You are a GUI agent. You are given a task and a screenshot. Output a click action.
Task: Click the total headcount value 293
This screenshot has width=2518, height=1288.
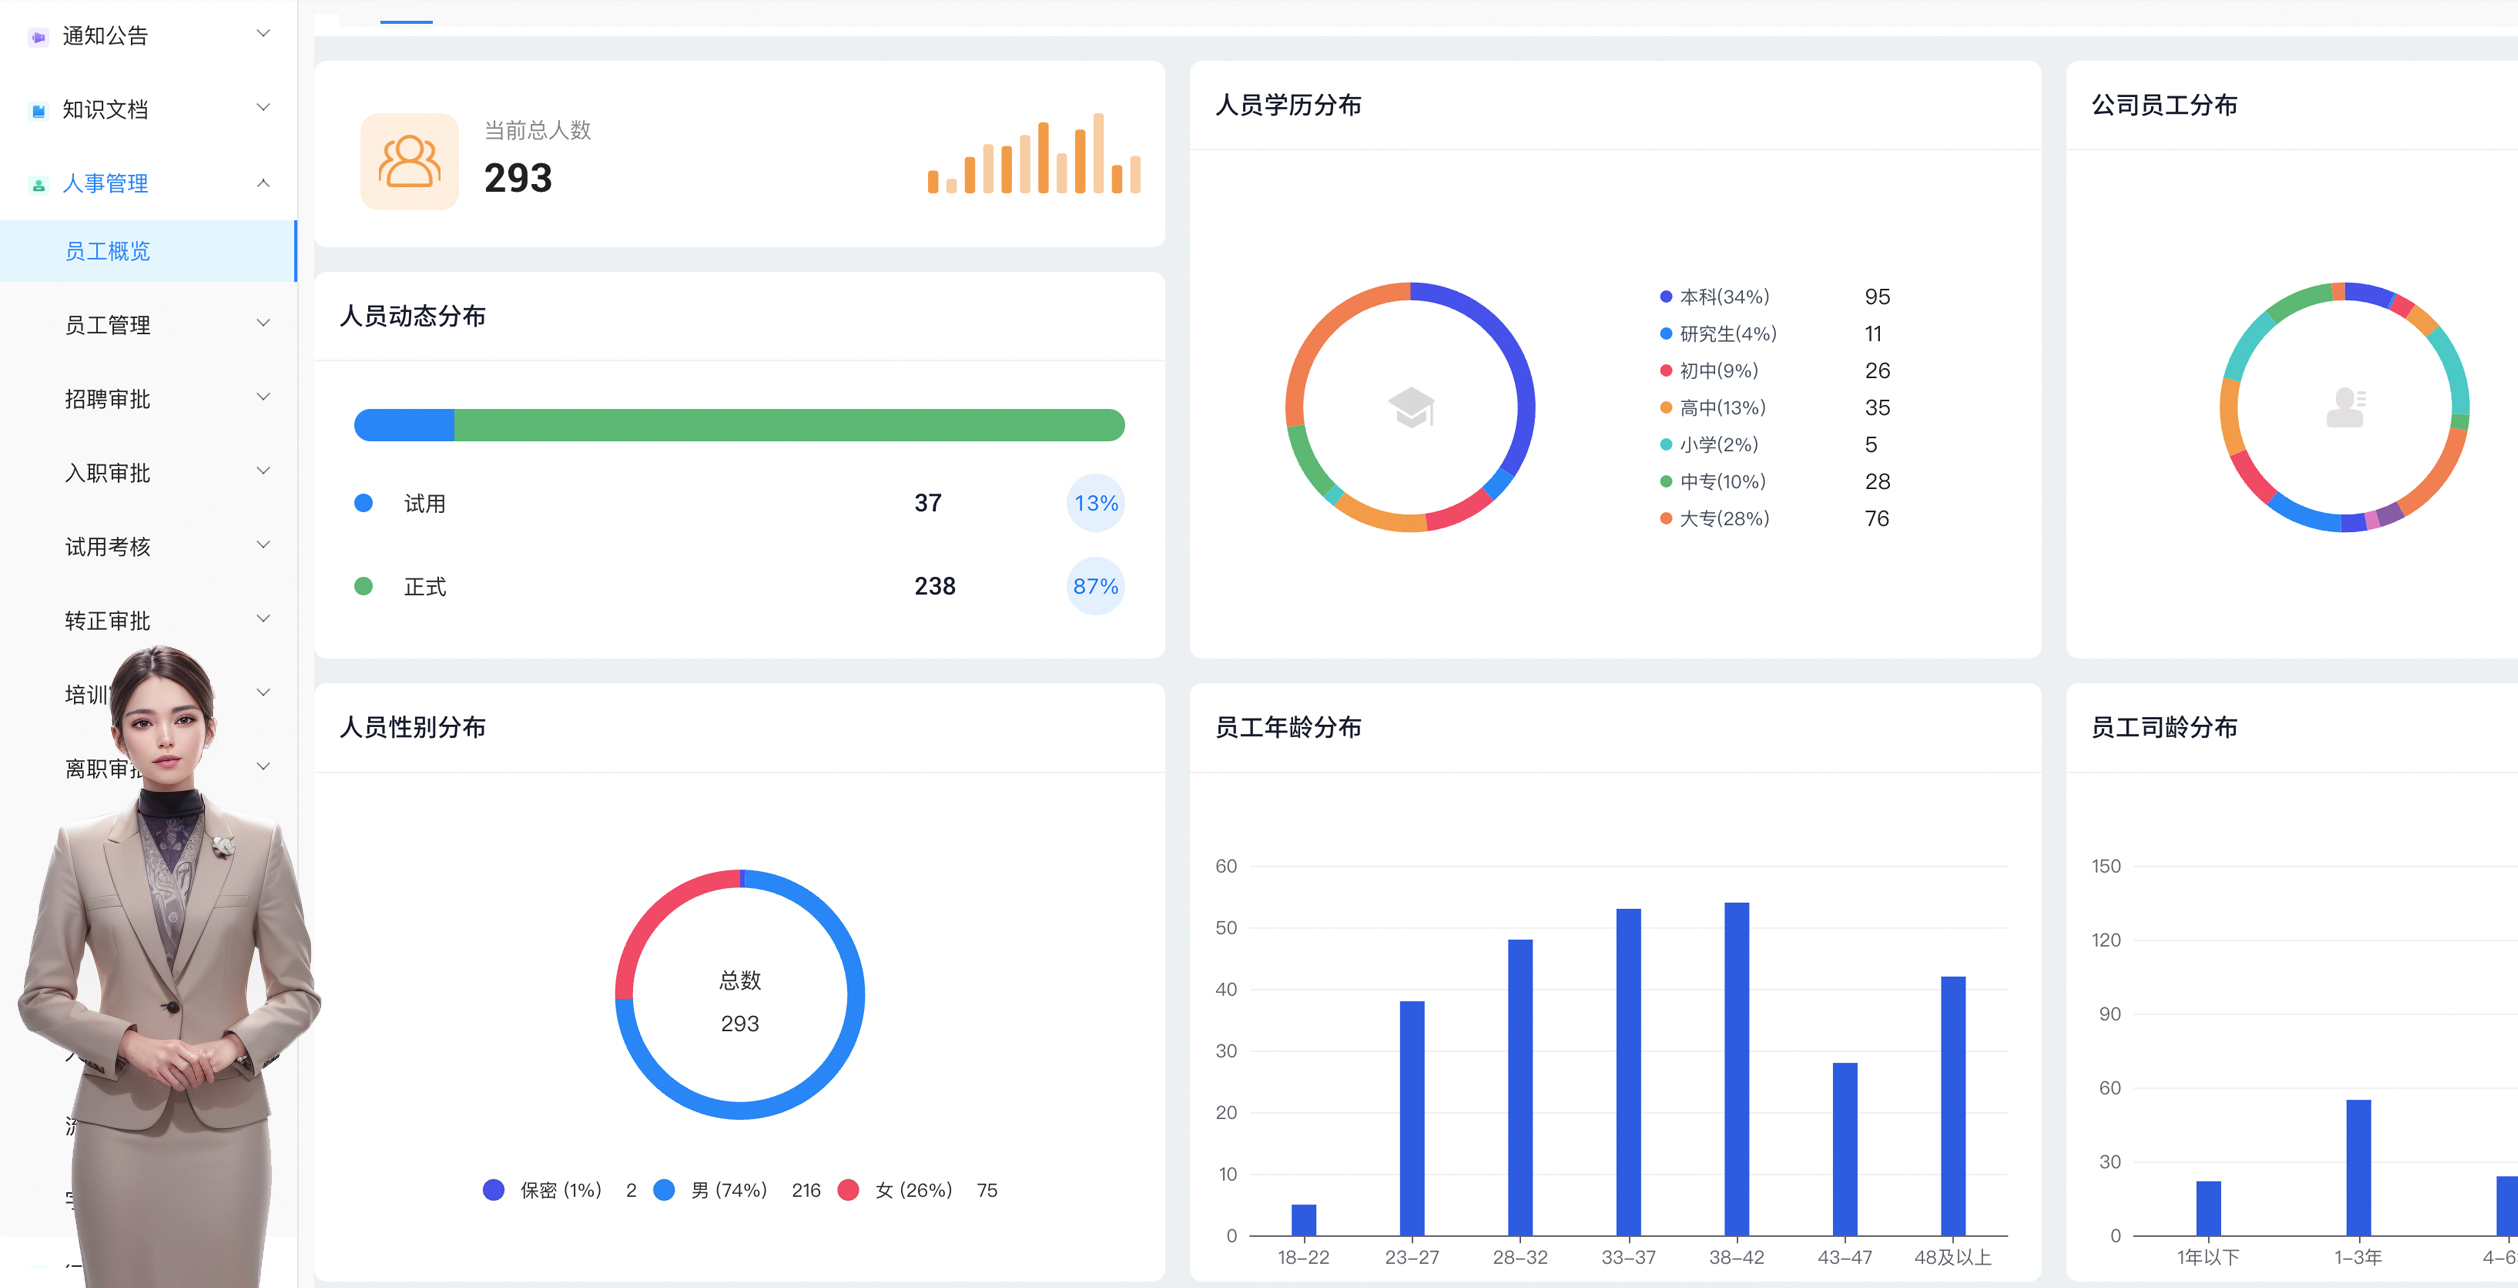tap(518, 178)
